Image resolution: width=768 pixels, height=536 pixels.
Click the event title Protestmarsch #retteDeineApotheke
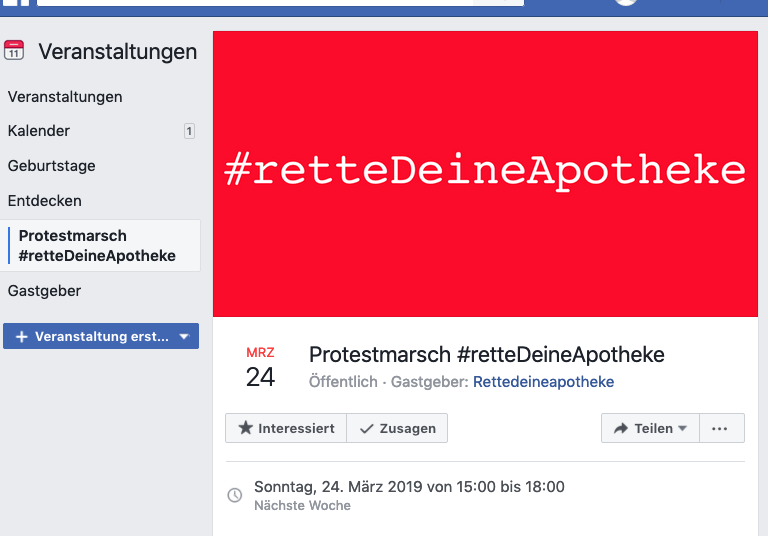point(487,355)
